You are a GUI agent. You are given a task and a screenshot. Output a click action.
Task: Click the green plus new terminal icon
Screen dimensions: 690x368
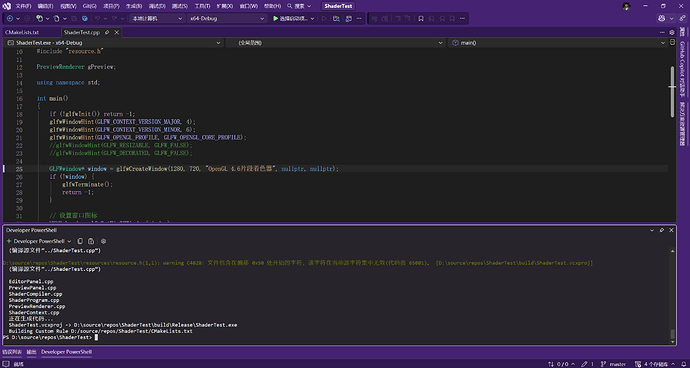pyautogui.click(x=8, y=241)
